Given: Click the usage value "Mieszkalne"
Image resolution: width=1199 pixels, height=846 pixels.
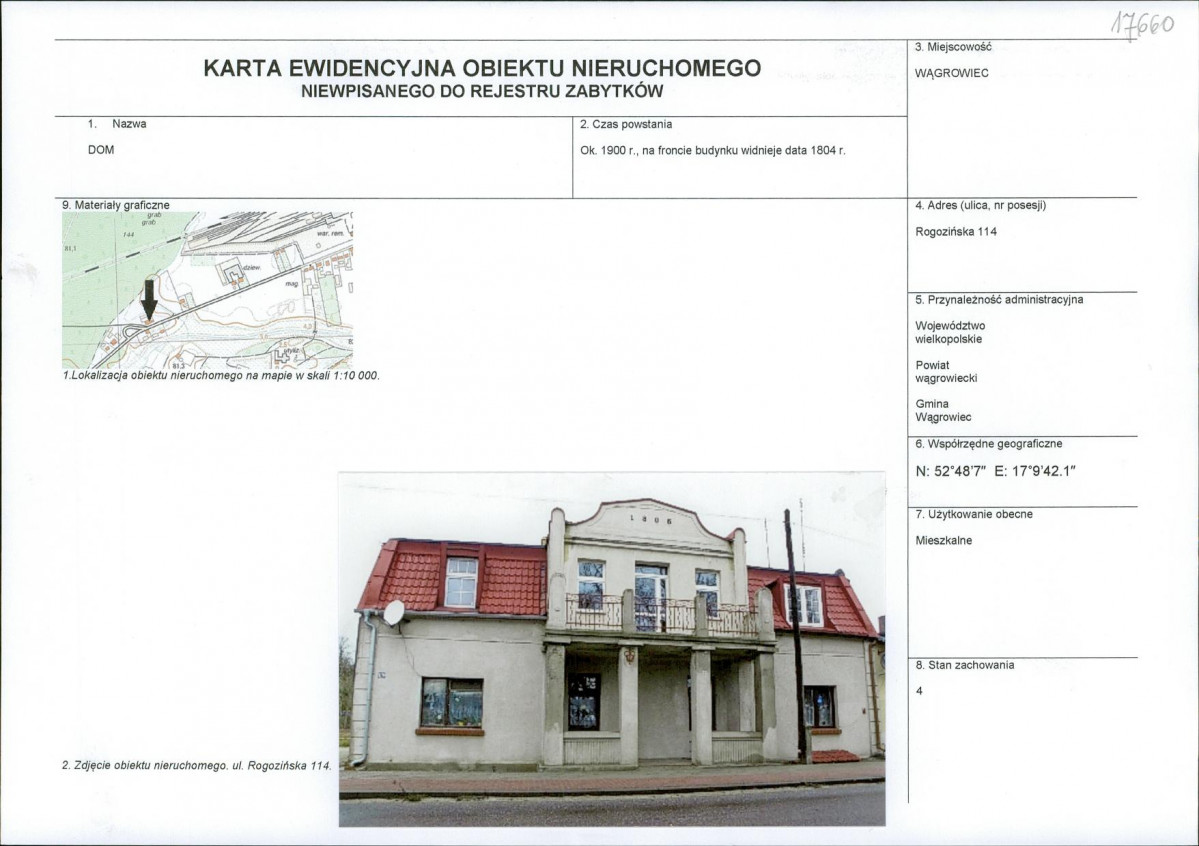Looking at the screenshot, I should [x=944, y=541].
